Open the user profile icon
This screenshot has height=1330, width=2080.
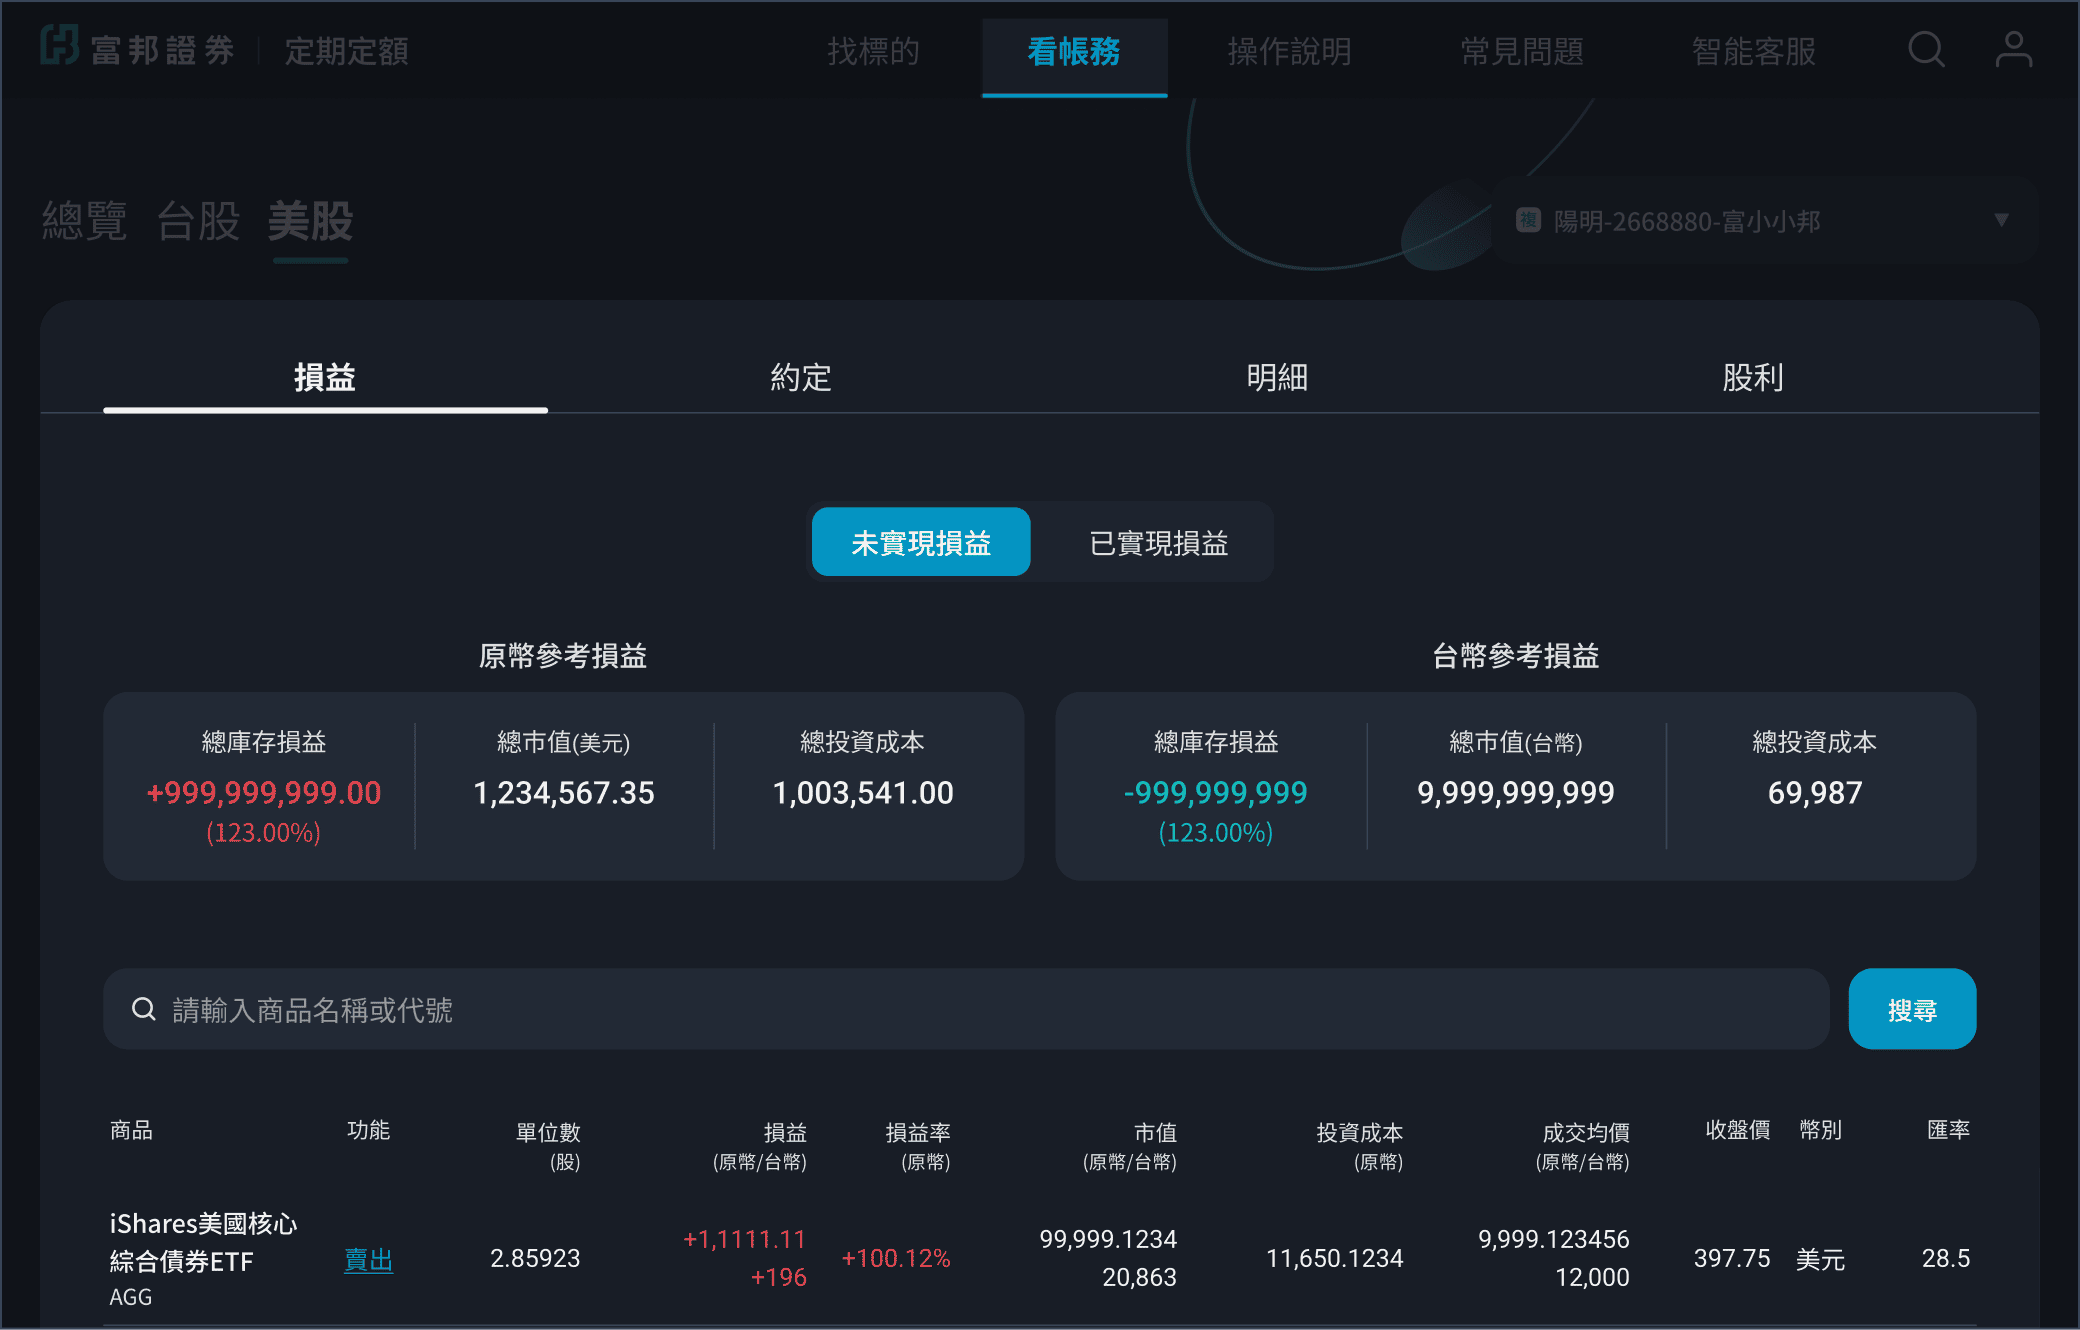point(2013,49)
